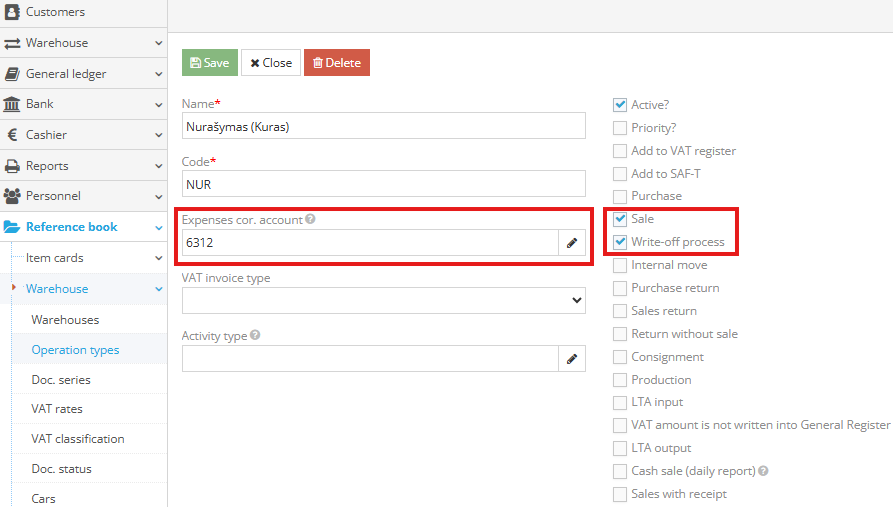Click the help icon next to Expenses cor. account

(310, 219)
